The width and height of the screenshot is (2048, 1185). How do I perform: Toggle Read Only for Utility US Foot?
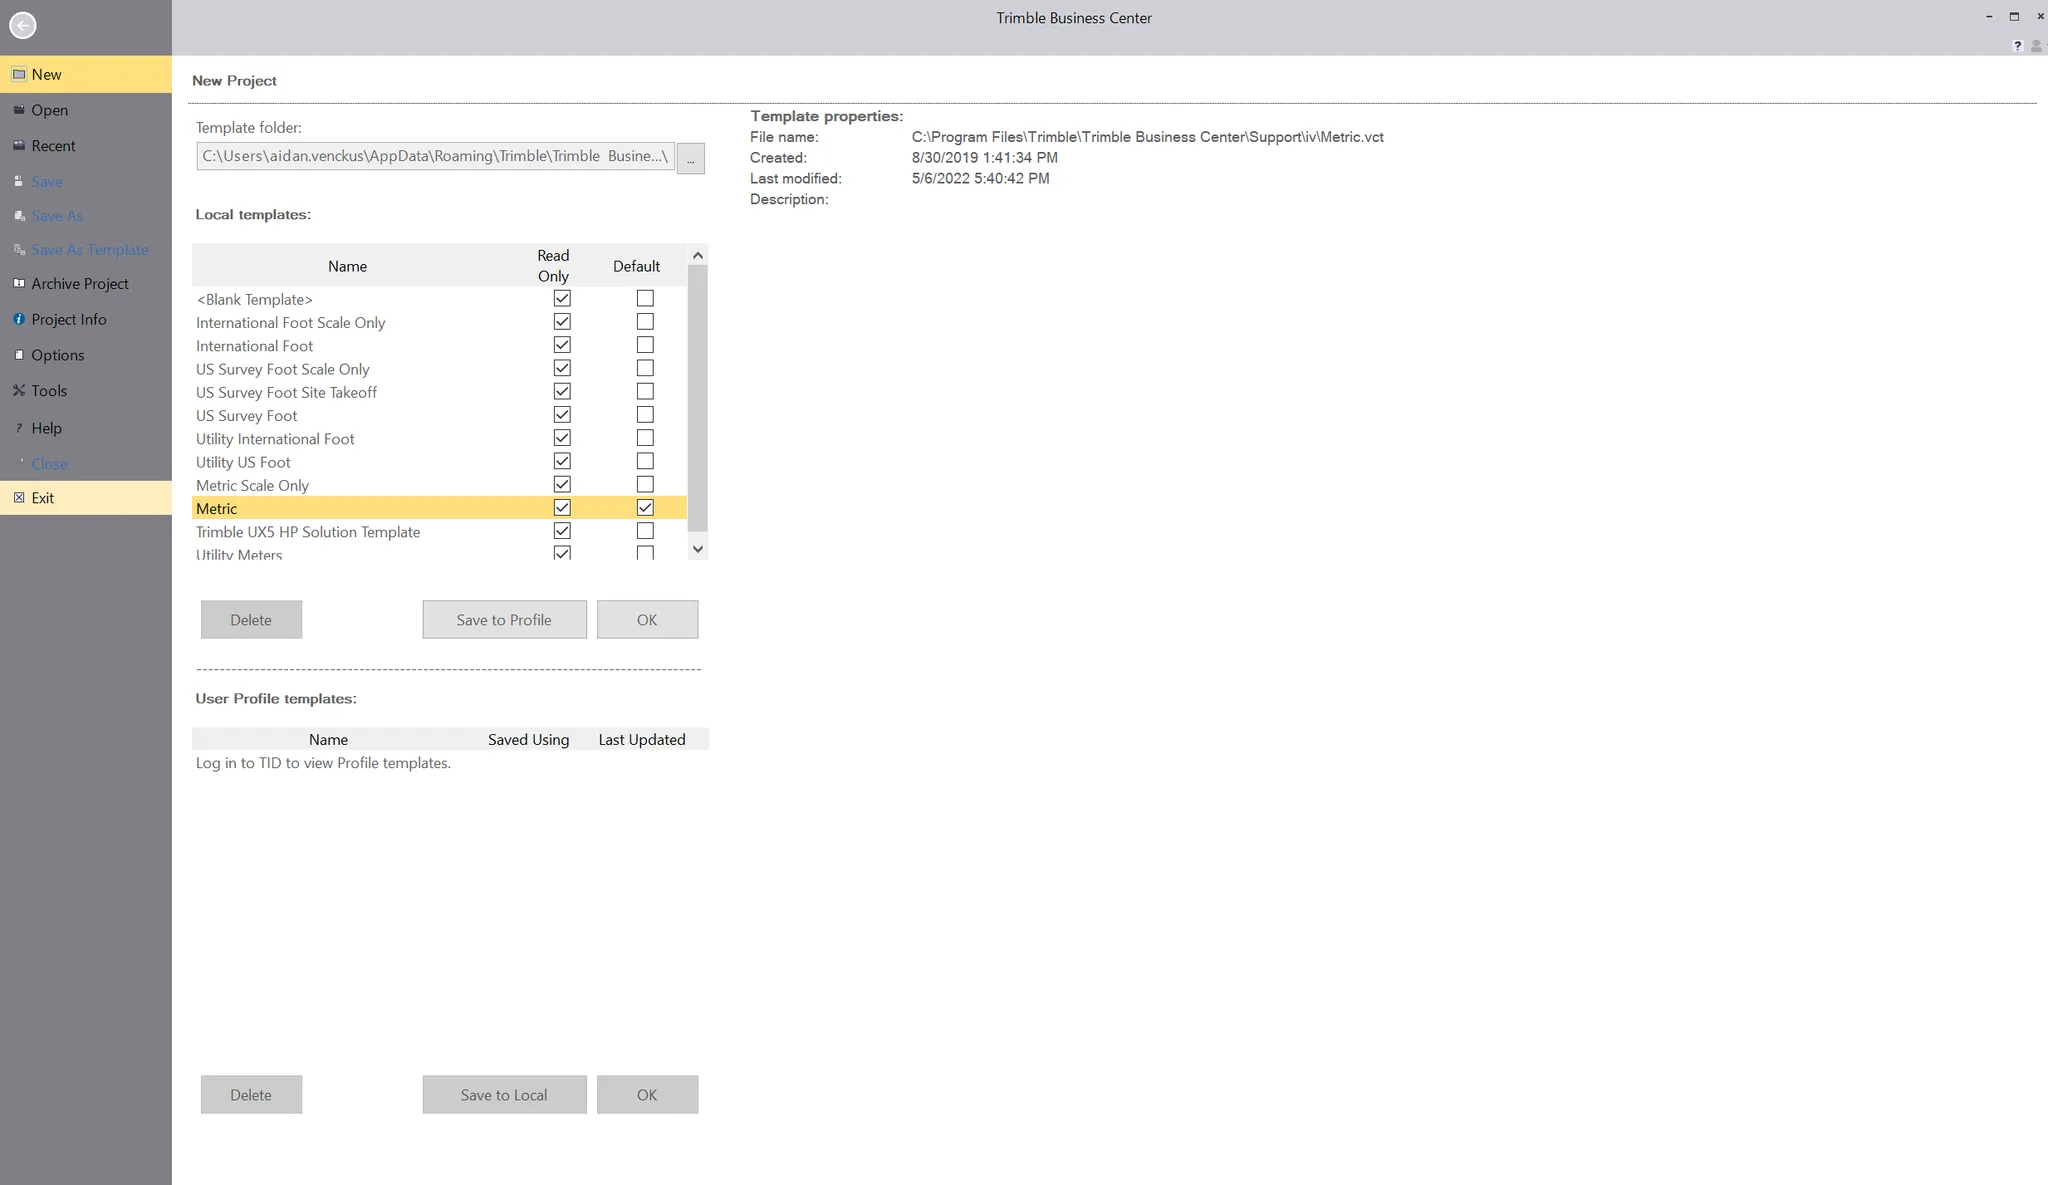(x=562, y=461)
